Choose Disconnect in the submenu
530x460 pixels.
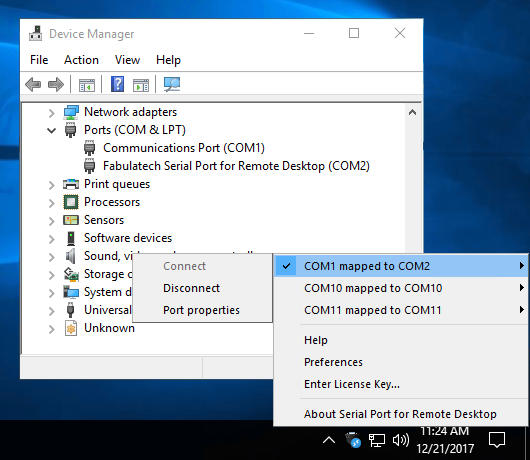(191, 288)
